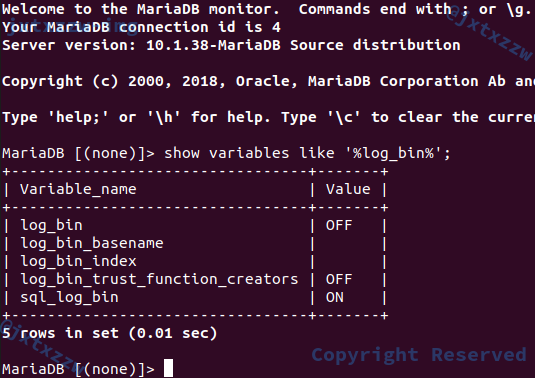Select the 'log_bin_index' row text
Screen dimensions: 535x378
pyautogui.click(x=78, y=262)
